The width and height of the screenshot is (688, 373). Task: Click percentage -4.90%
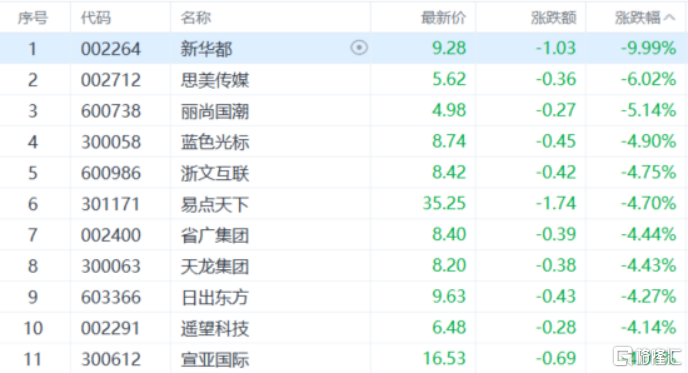click(x=649, y=141)
